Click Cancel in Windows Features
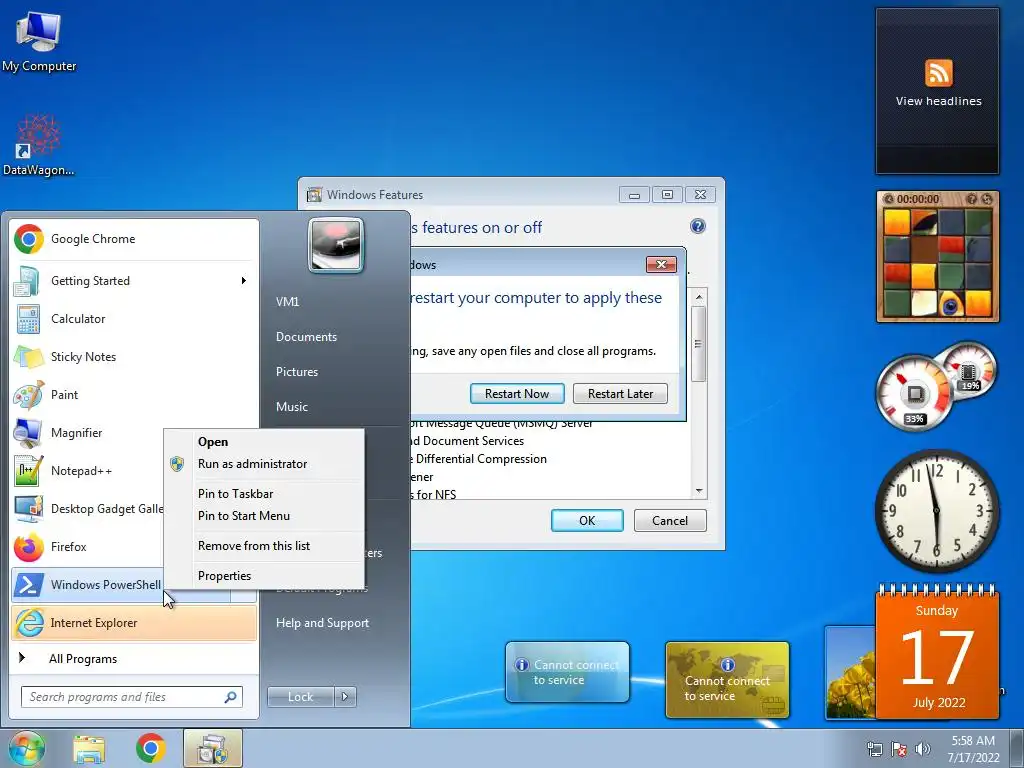This screenshot has width=1024, height=768. click(670, 520)
